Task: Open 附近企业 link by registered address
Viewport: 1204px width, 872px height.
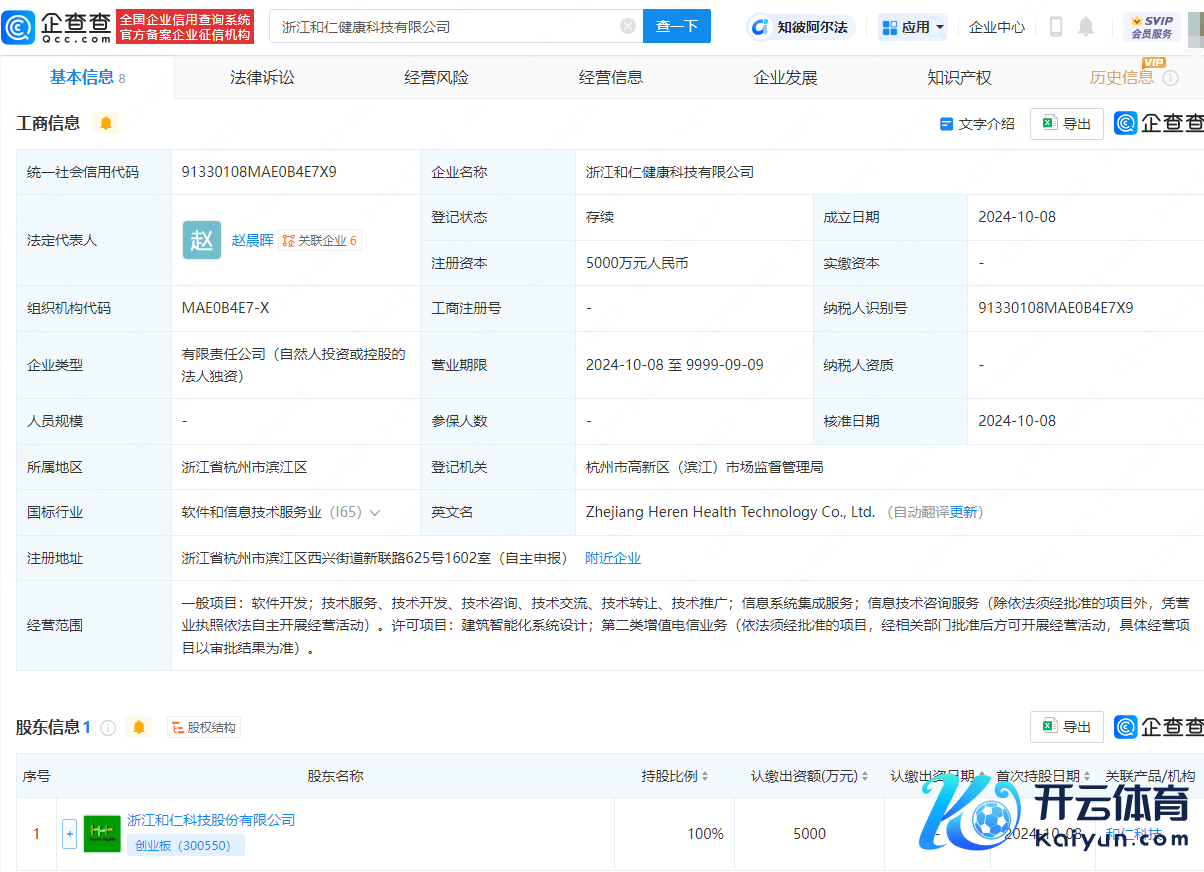Action: point(613,558)
